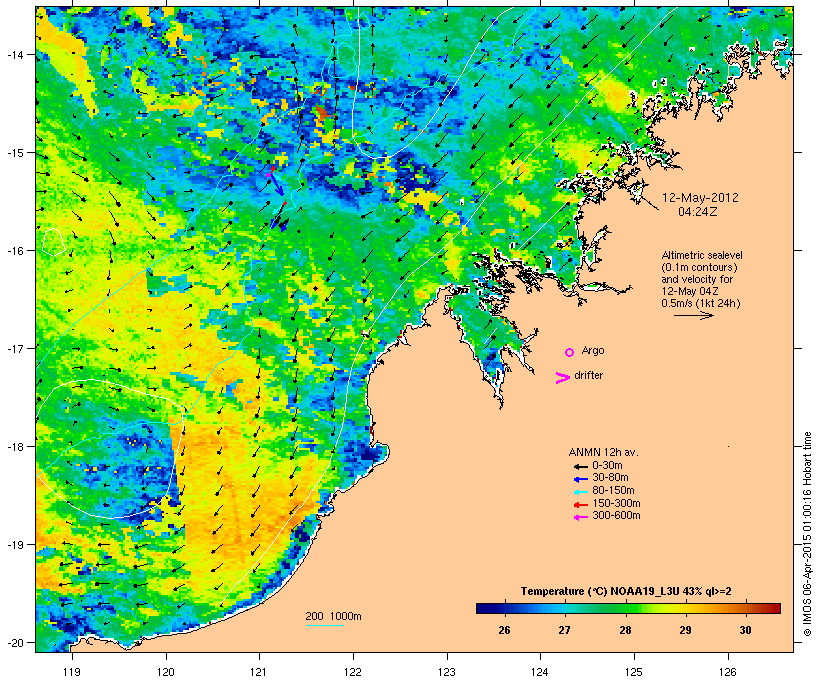This screenshot has height=680, width=820.
Task: Click the latitude axis label '-14'
Action: click(x=14, y=54)
